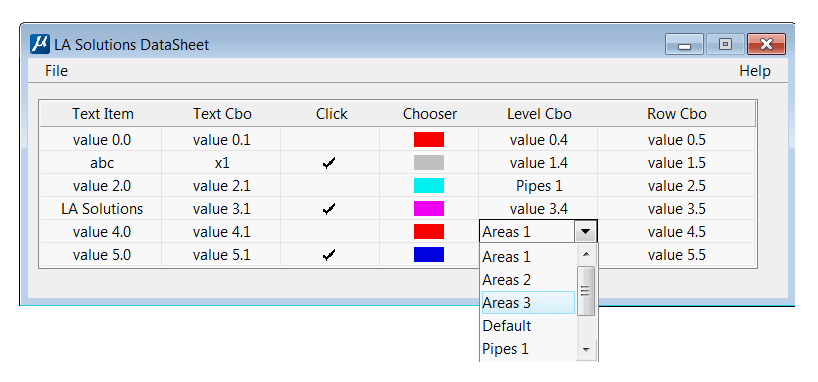Choose Default from the level list
This screenshot has height=382, width=818.
pos(528,326)
